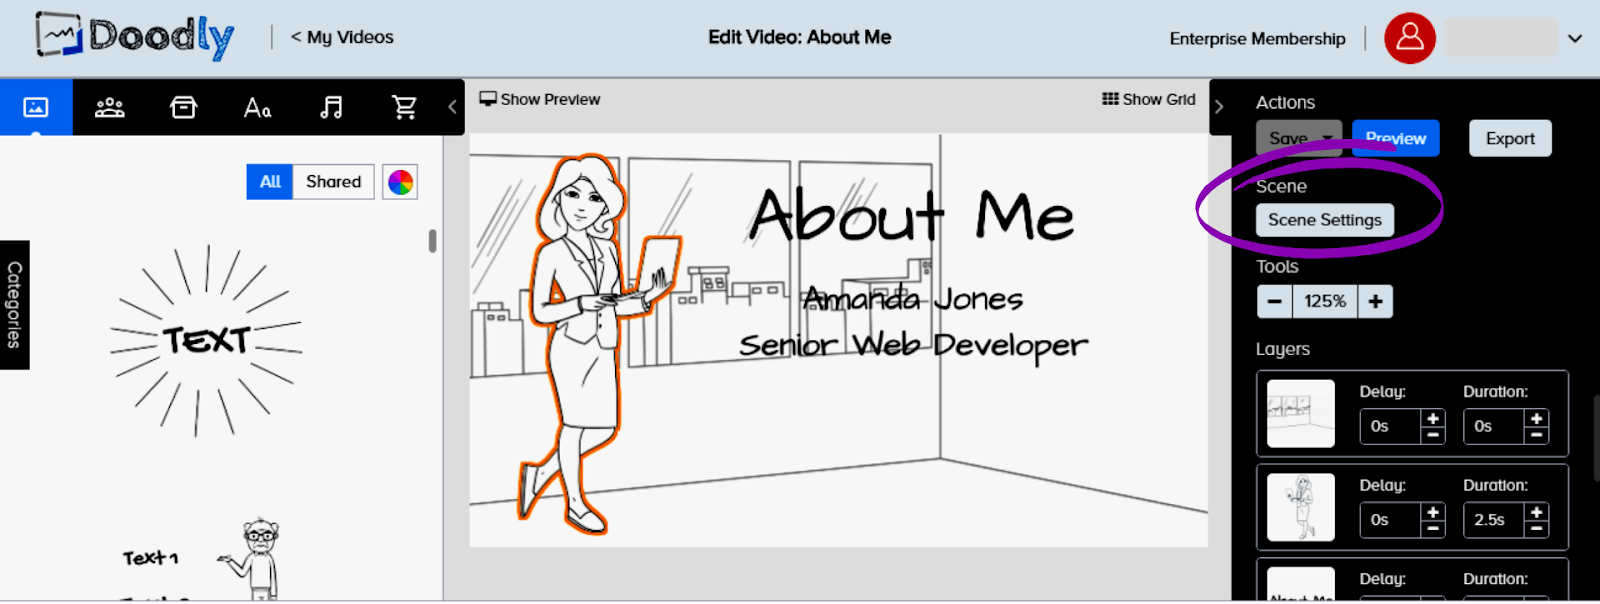Screen dimensions: 1600x604
Task: Edit the background layer Duration field
Action: point(1494,426)
